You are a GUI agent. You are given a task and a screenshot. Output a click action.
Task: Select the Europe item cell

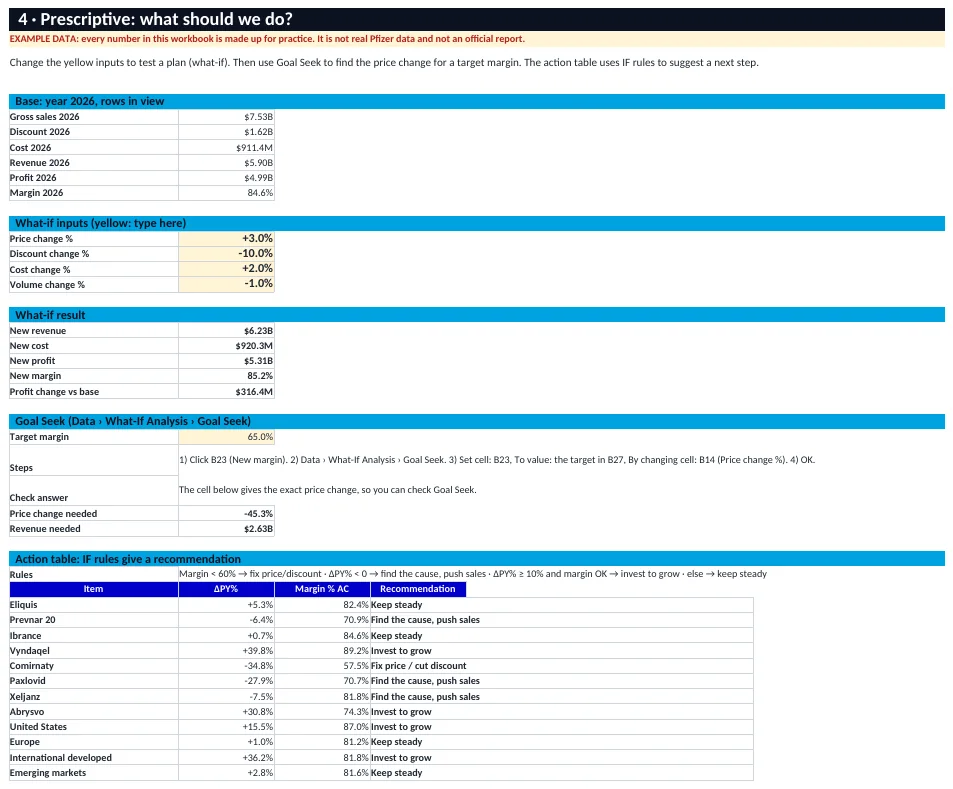pos(94,742)
